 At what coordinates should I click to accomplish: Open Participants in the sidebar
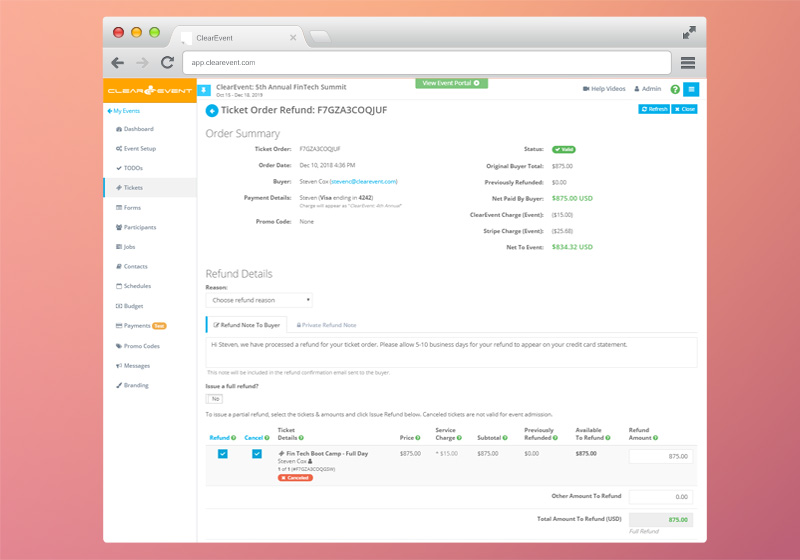pyautogui.click(x=136, y=227)
